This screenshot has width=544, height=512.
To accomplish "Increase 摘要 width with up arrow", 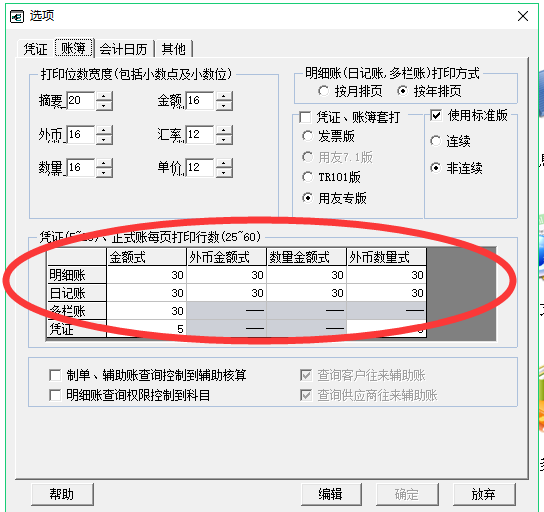I will point(104,96).
